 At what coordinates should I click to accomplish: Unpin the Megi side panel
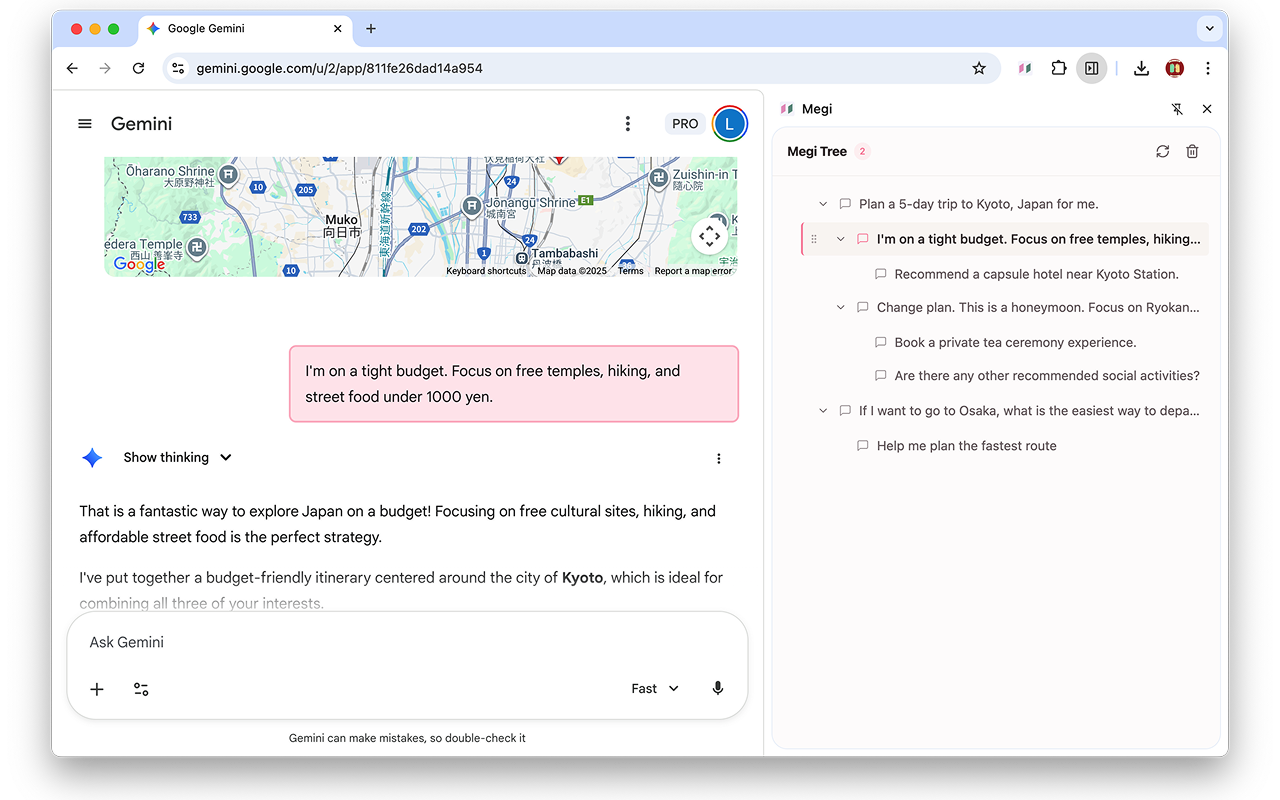[1177, 109]
